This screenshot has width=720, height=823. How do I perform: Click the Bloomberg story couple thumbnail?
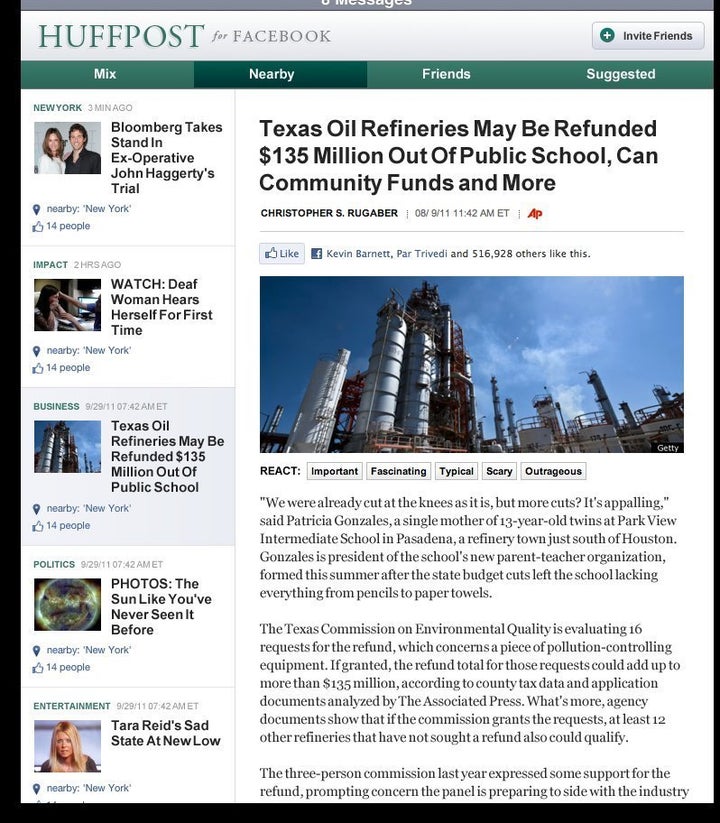[x=67, y=148]
